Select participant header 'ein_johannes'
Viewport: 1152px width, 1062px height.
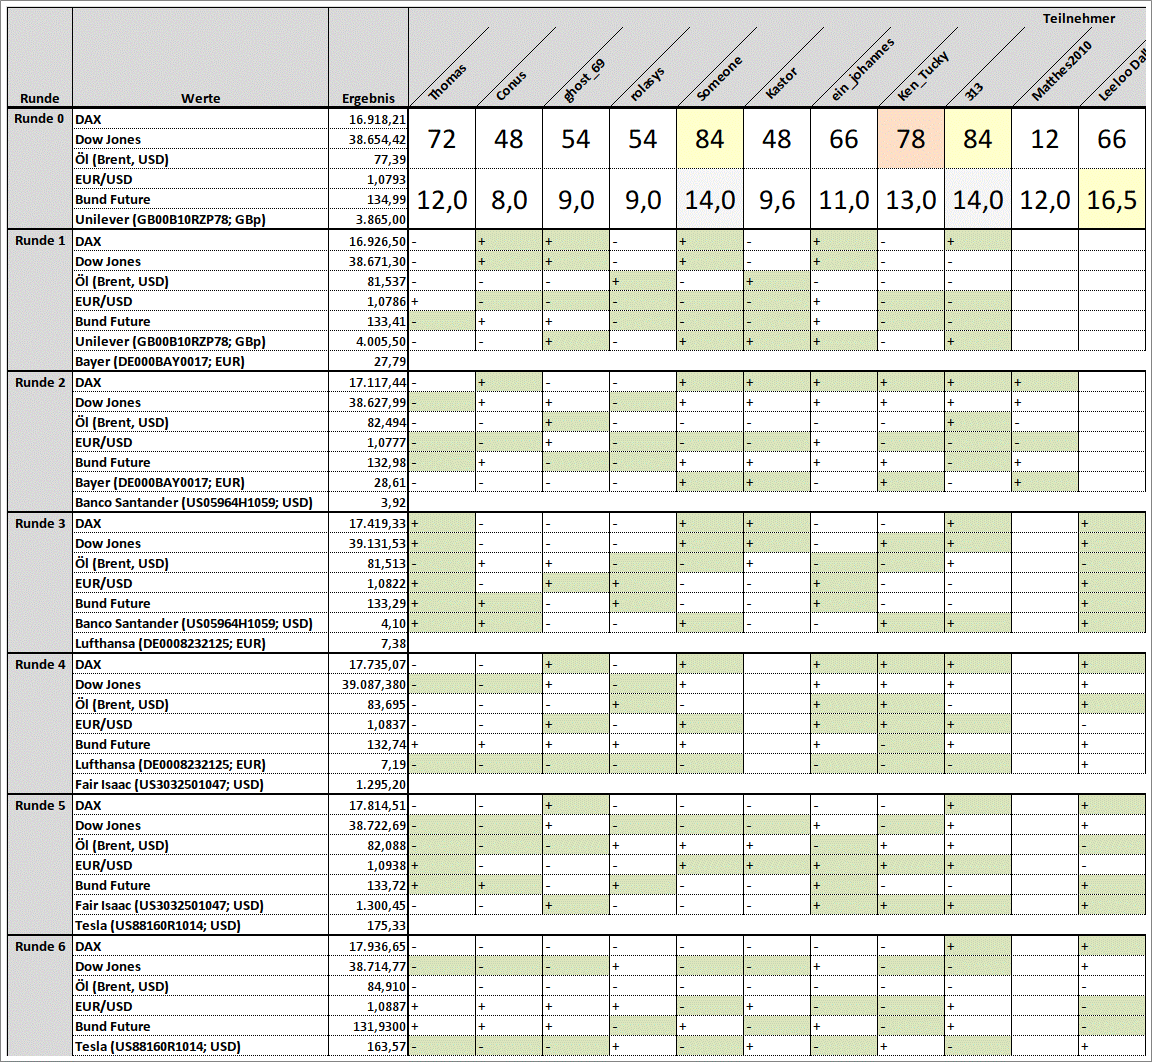[x=862, y=70]
